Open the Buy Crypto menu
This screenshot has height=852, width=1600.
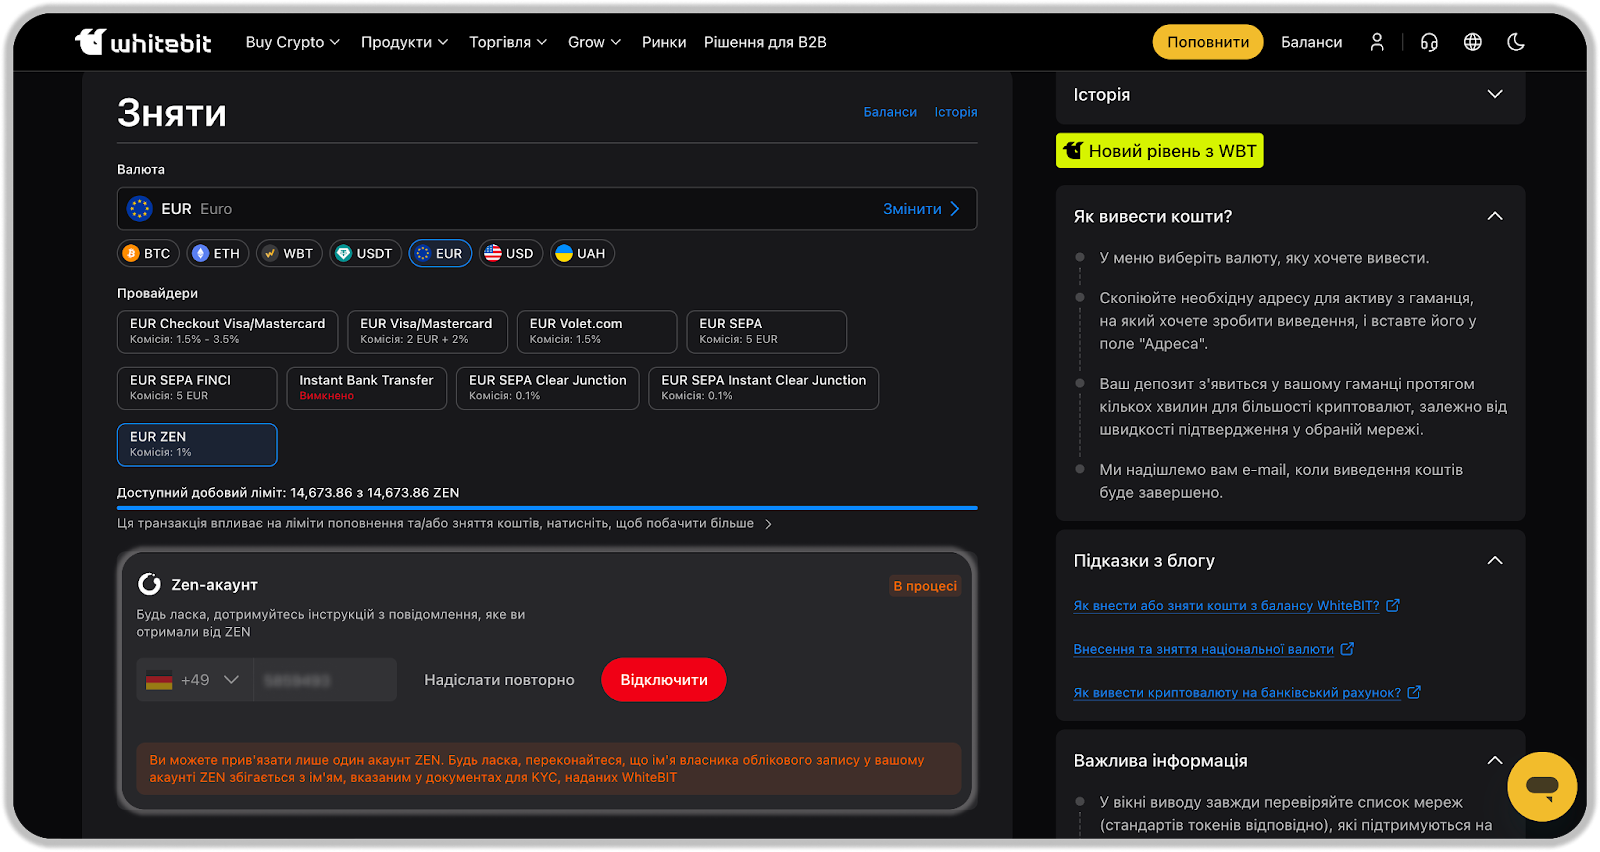tap(292, 42)
